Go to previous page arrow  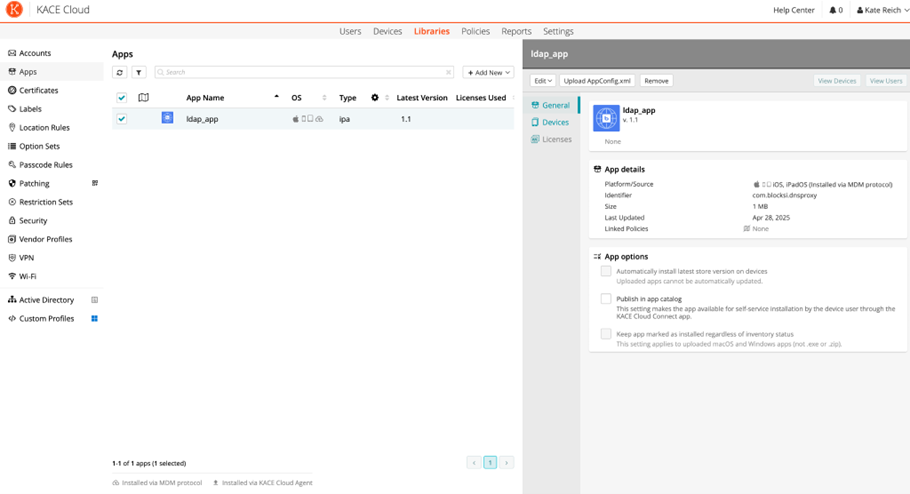[474, 463]
